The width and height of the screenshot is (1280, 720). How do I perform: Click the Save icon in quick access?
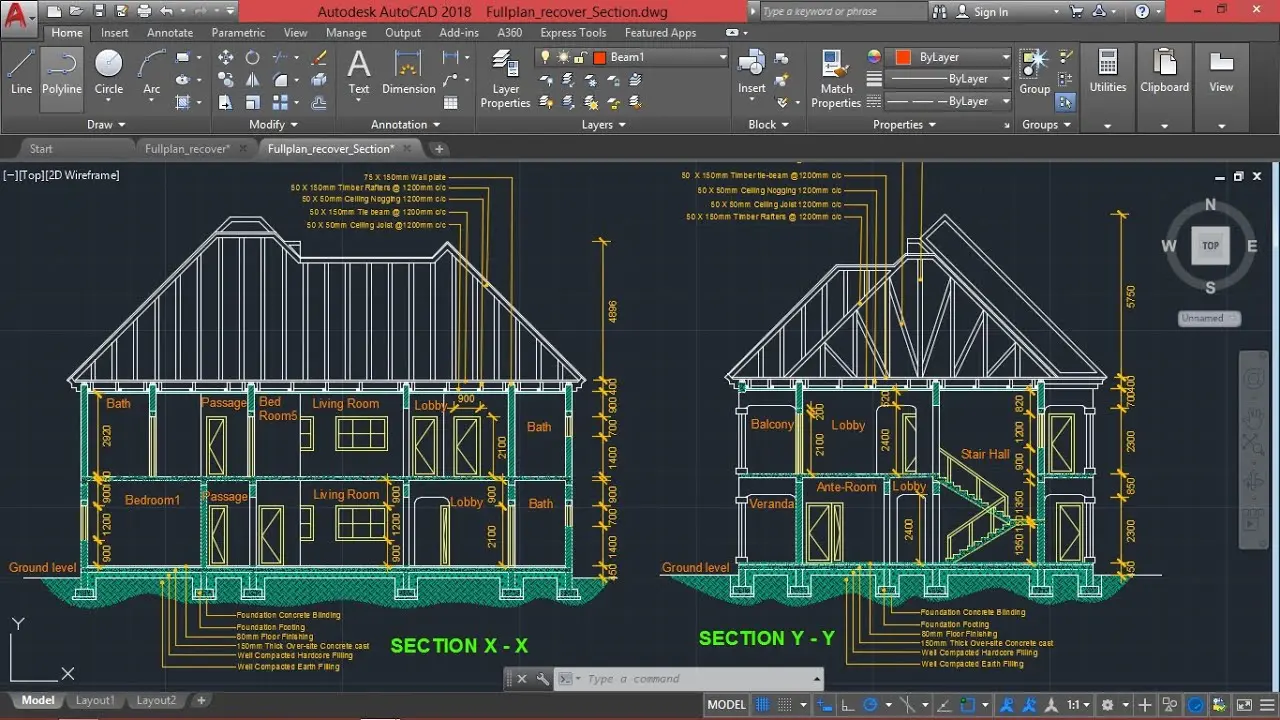pyautogui.click(x=98, y=11)
